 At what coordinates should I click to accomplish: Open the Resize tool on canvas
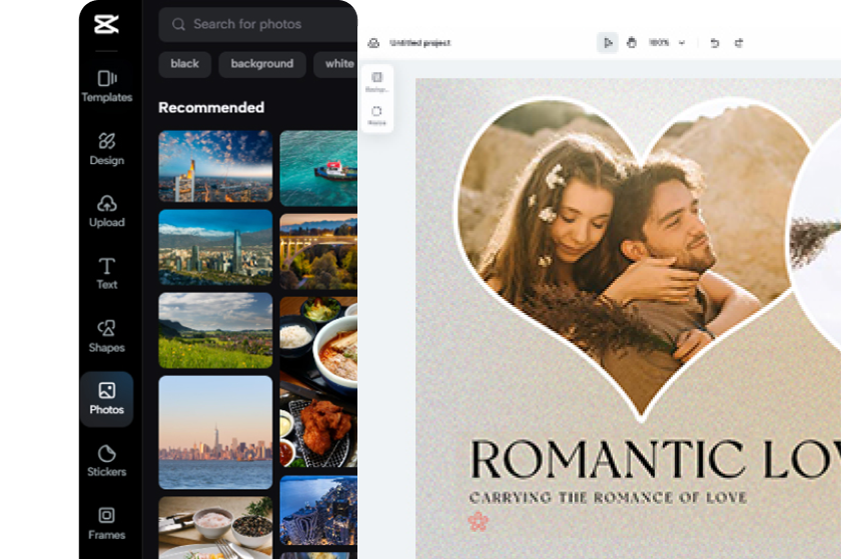[x=377, y=115]
